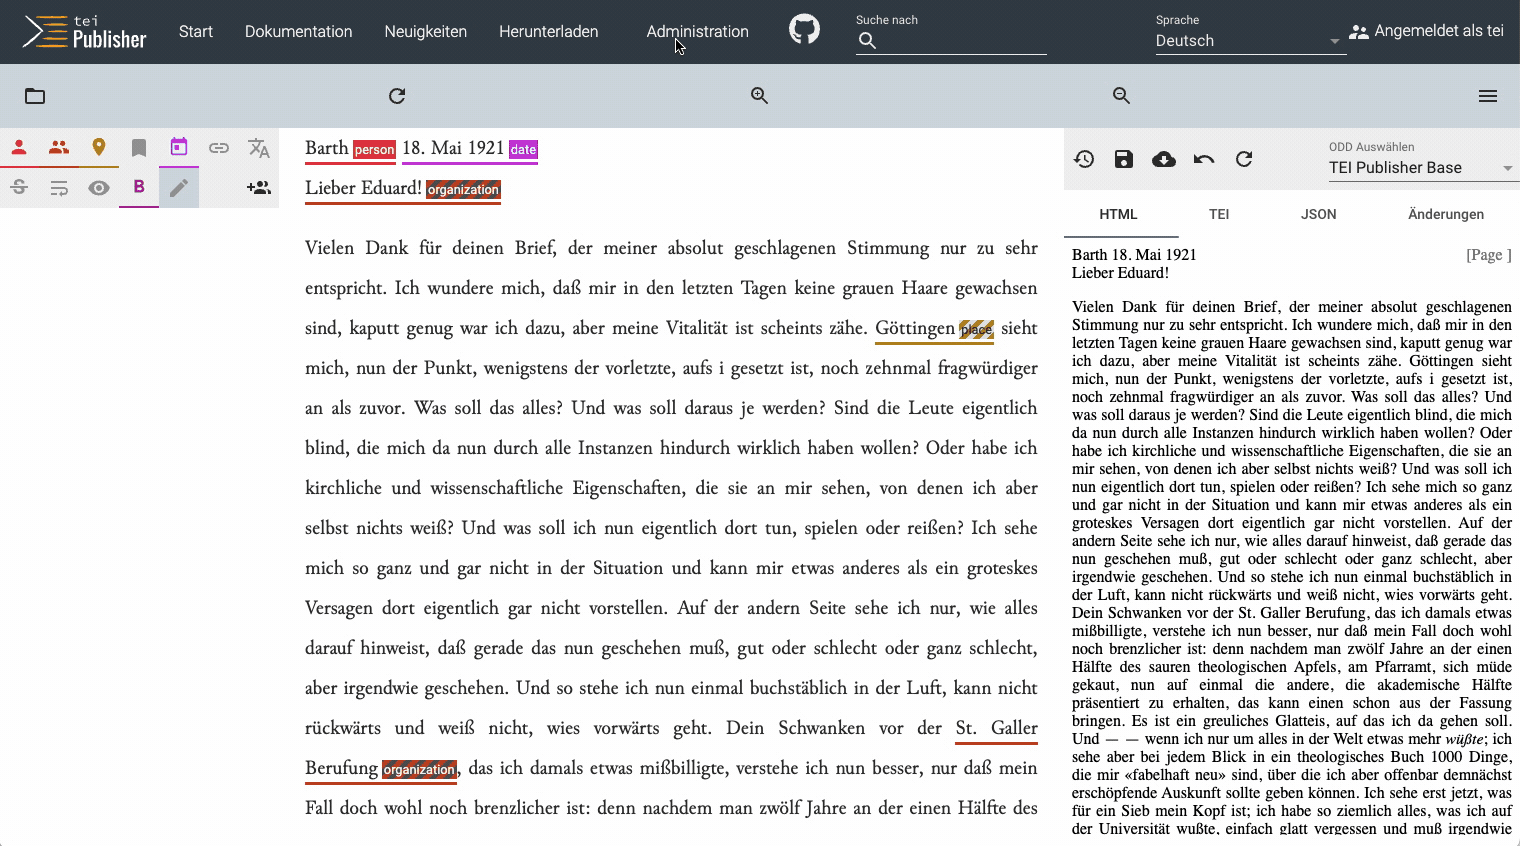Save the annotations with the floppy disk icon

(1124, 159)
